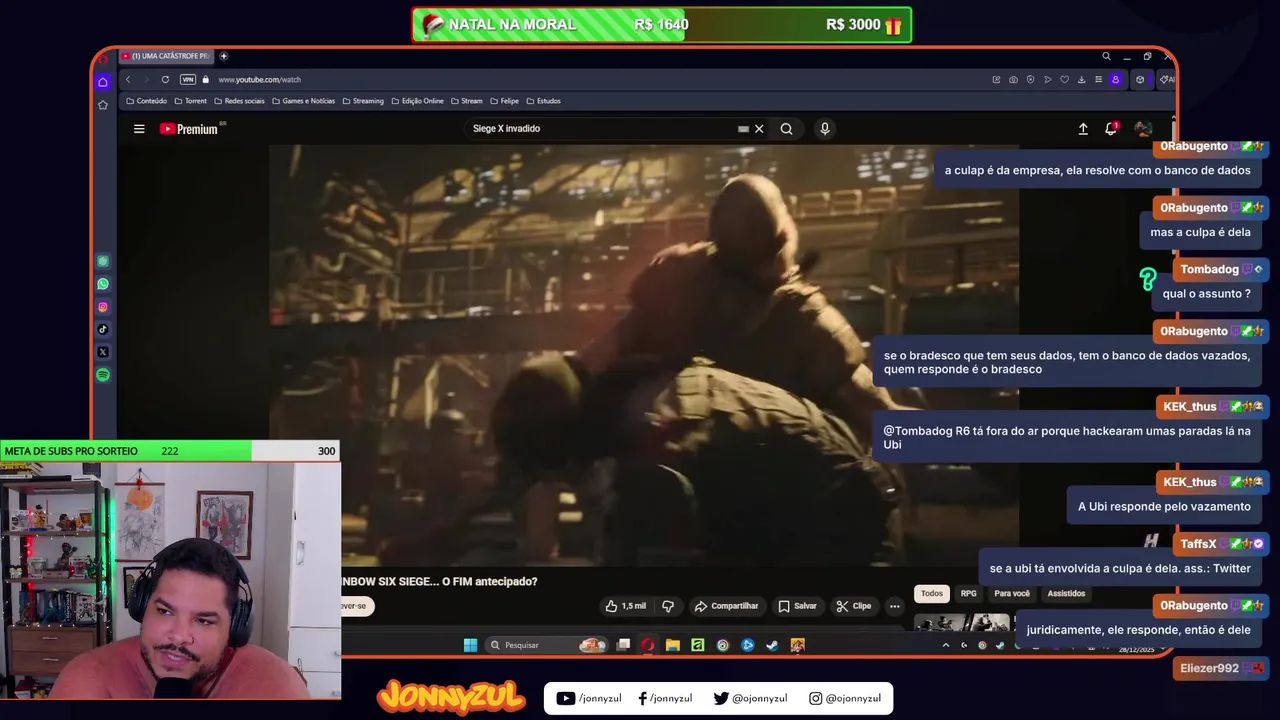The height and width of the screenshot is (720, 1280).
Task: Open the Conteúdo bookmarks folder
Action: [147, 101]
